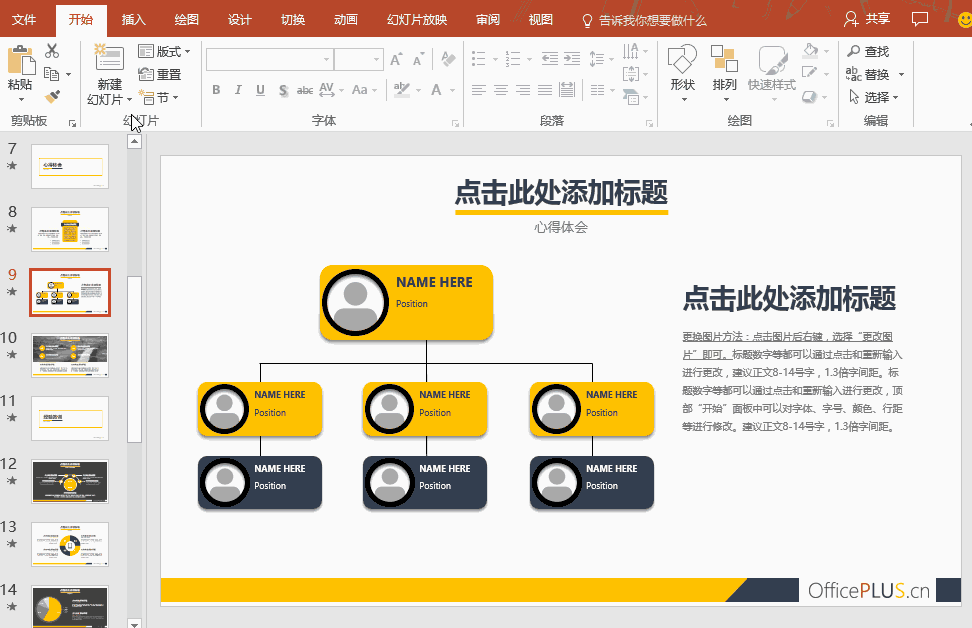Switch to the 切换 Transitions tab
Image resolution: width=972 pixels, height=628 pixels.
coord(293,20)
